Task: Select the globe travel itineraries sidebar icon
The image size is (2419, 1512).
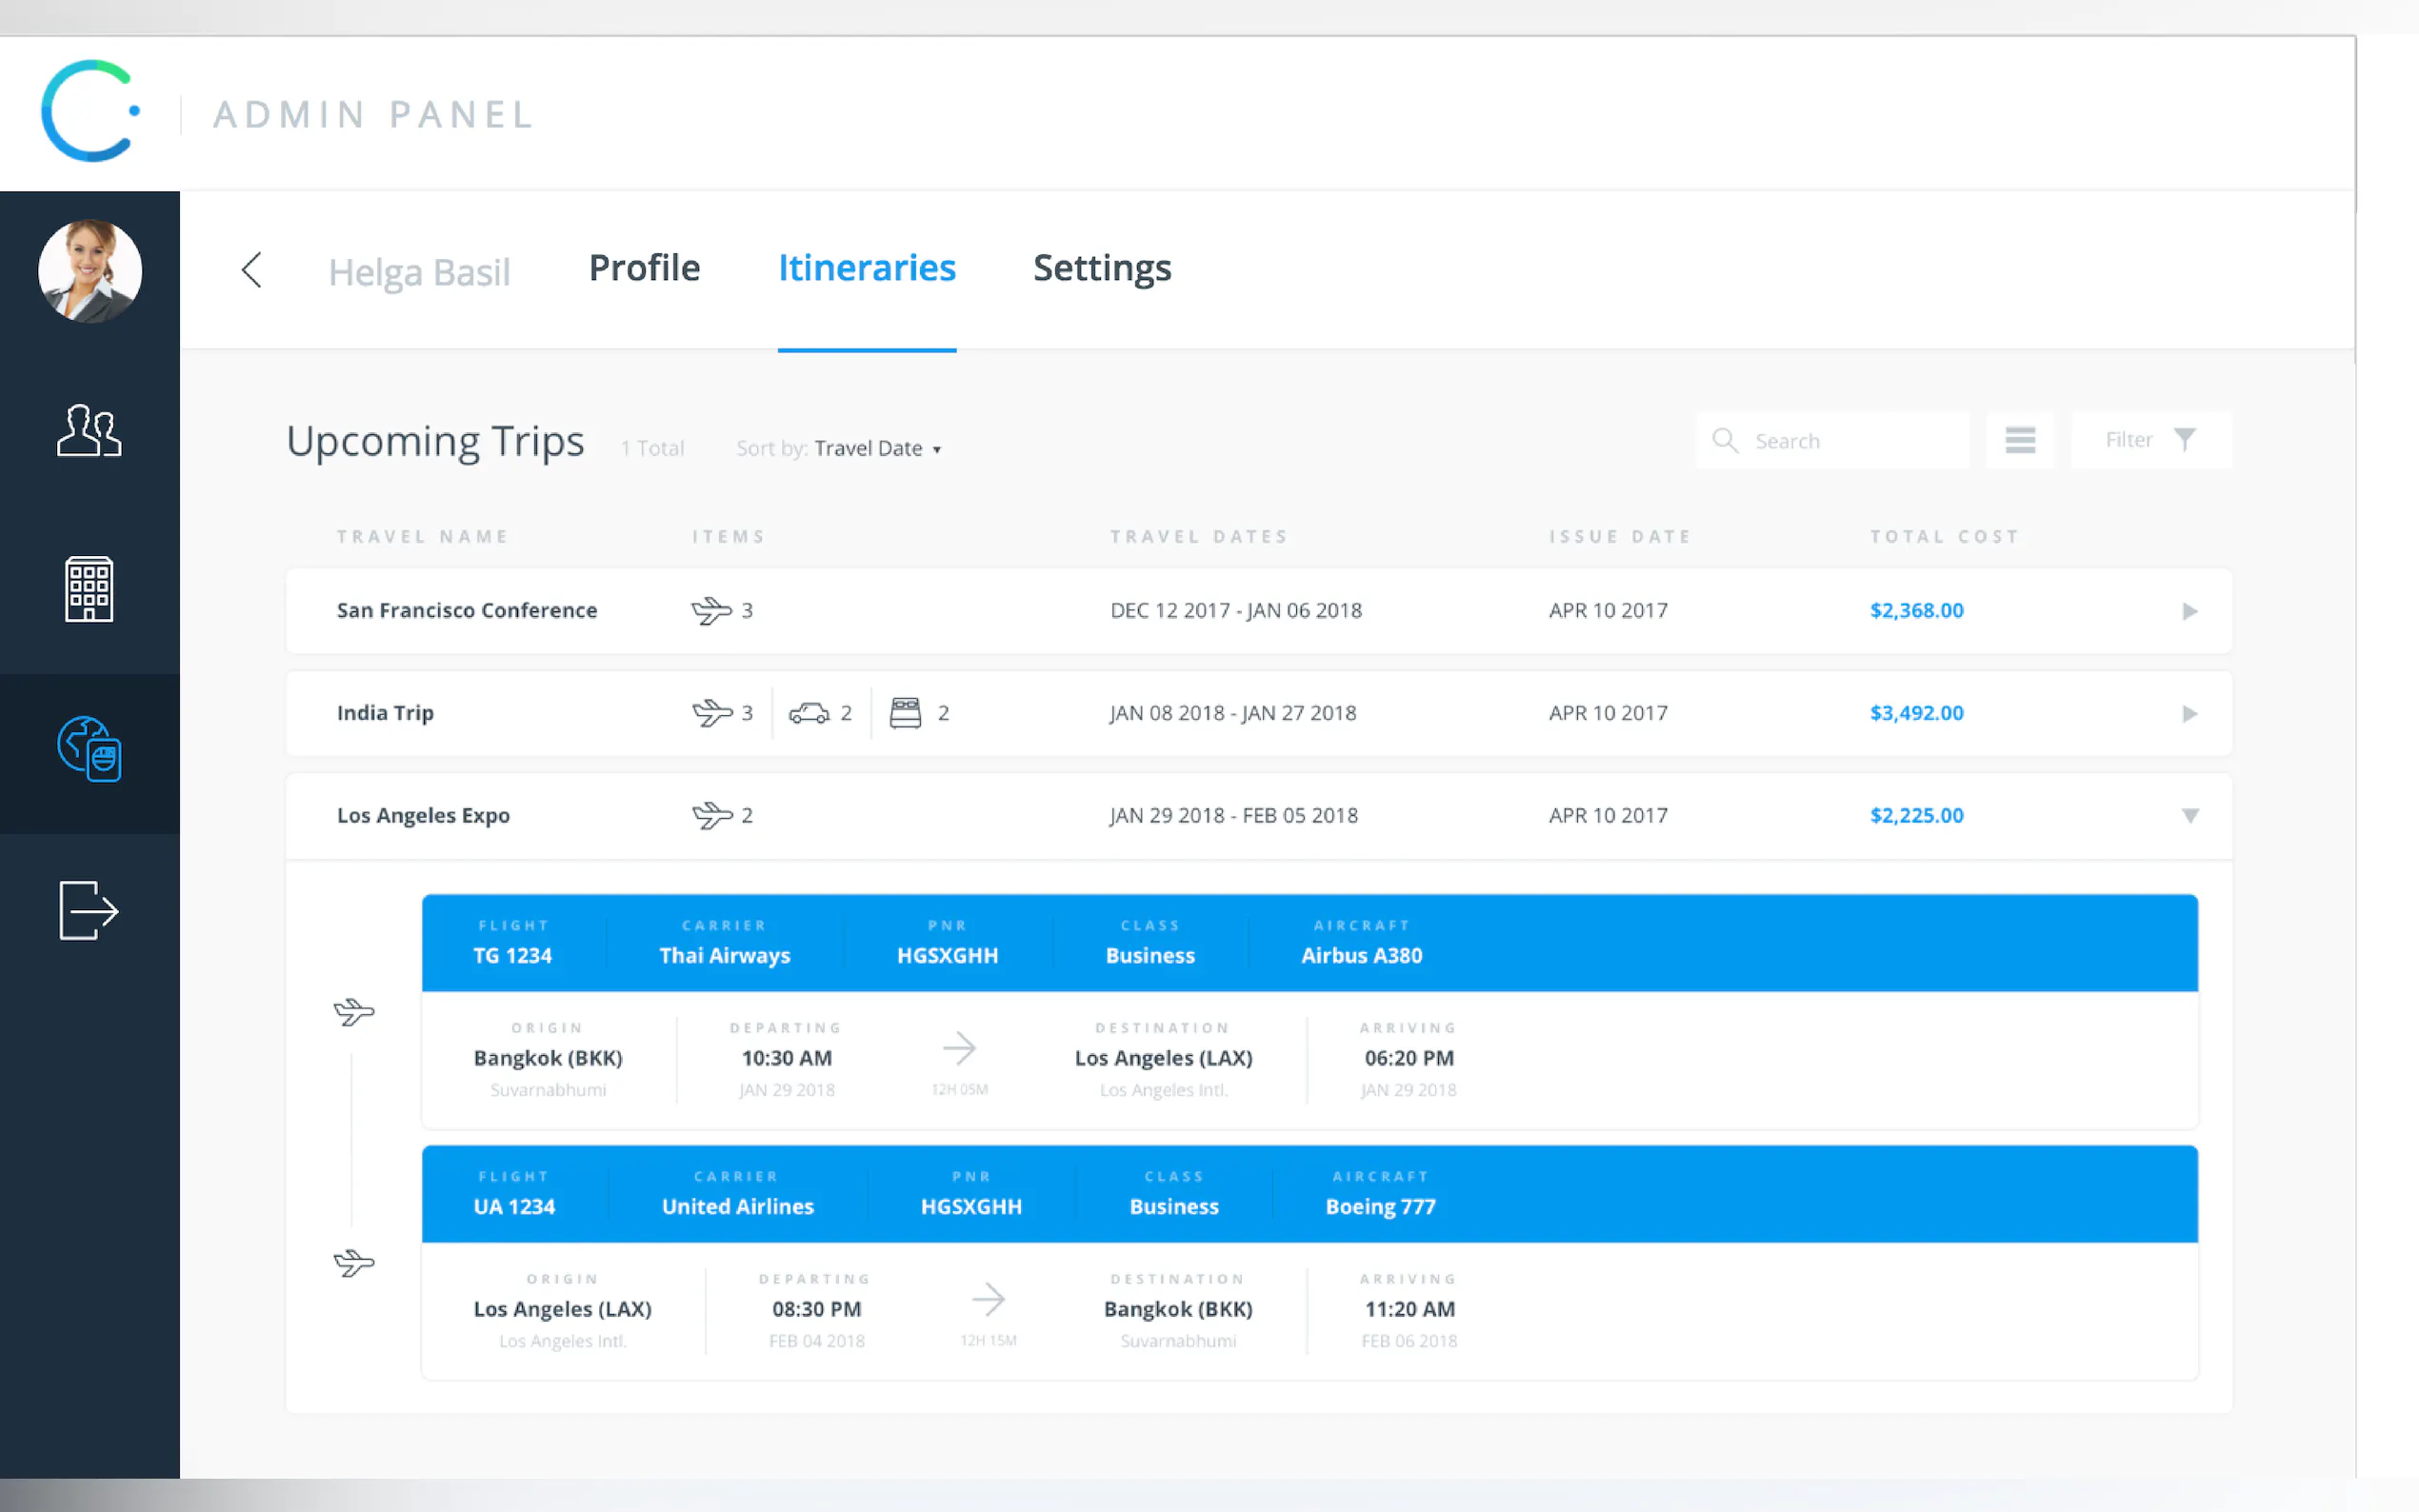Action: (x=89, y=749)
